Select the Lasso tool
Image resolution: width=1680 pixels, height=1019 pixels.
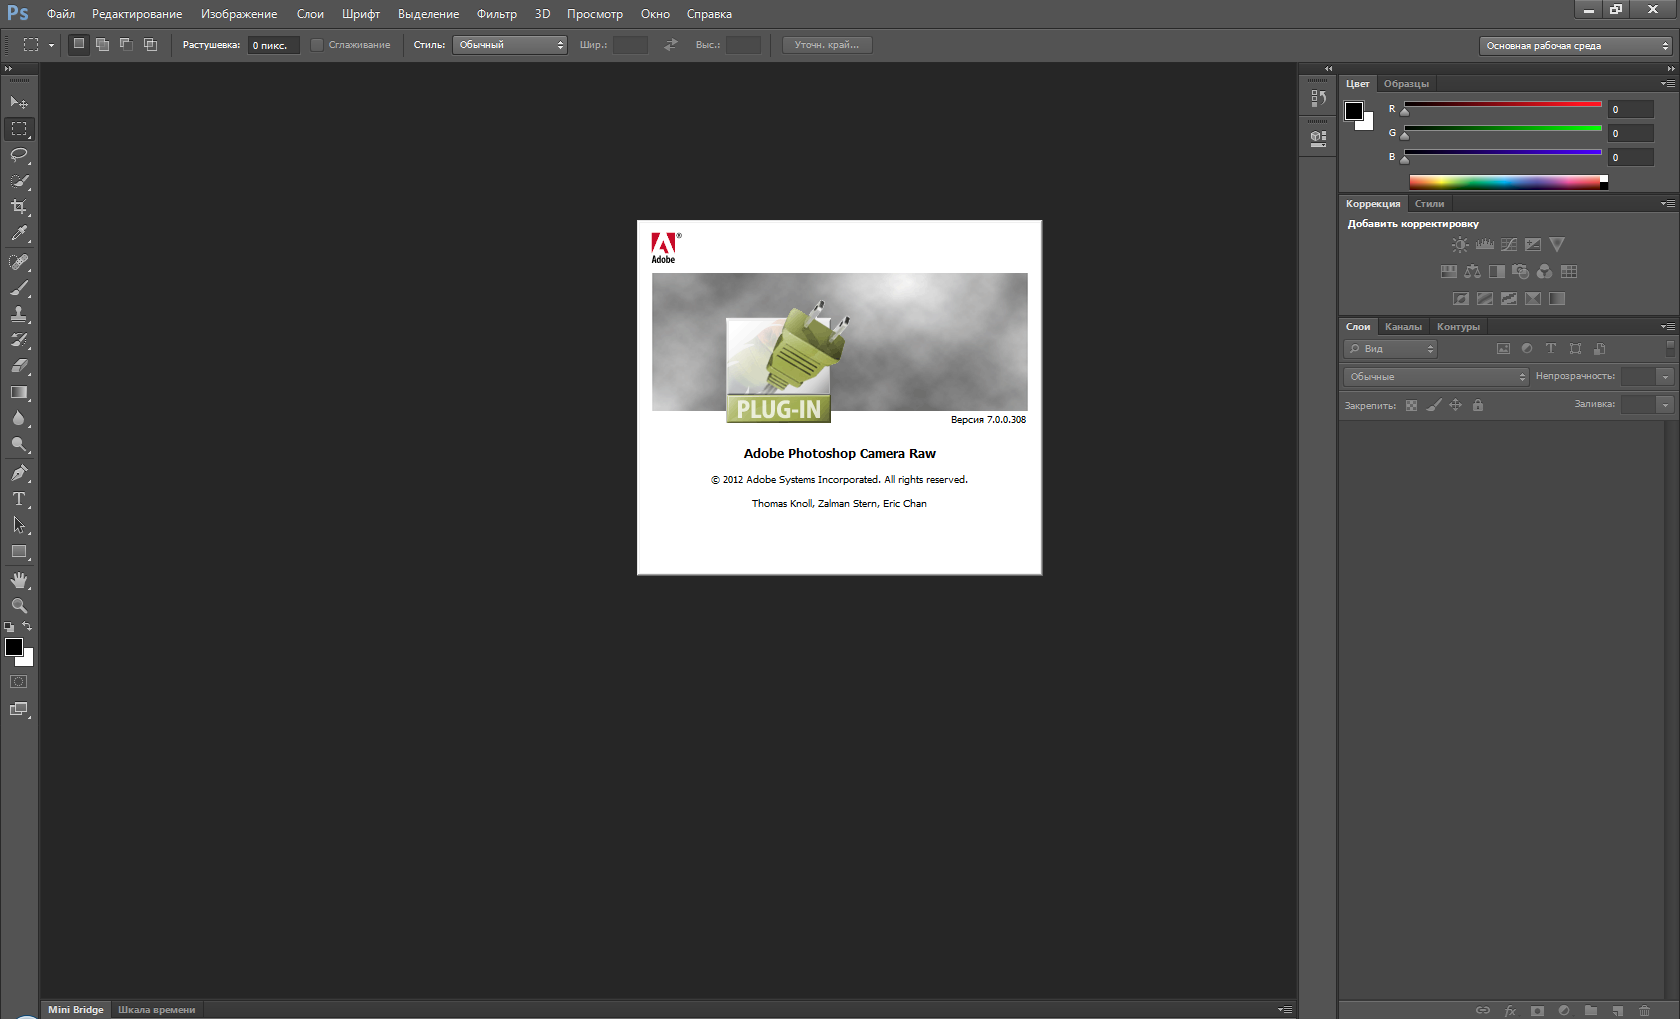point(19,155)
